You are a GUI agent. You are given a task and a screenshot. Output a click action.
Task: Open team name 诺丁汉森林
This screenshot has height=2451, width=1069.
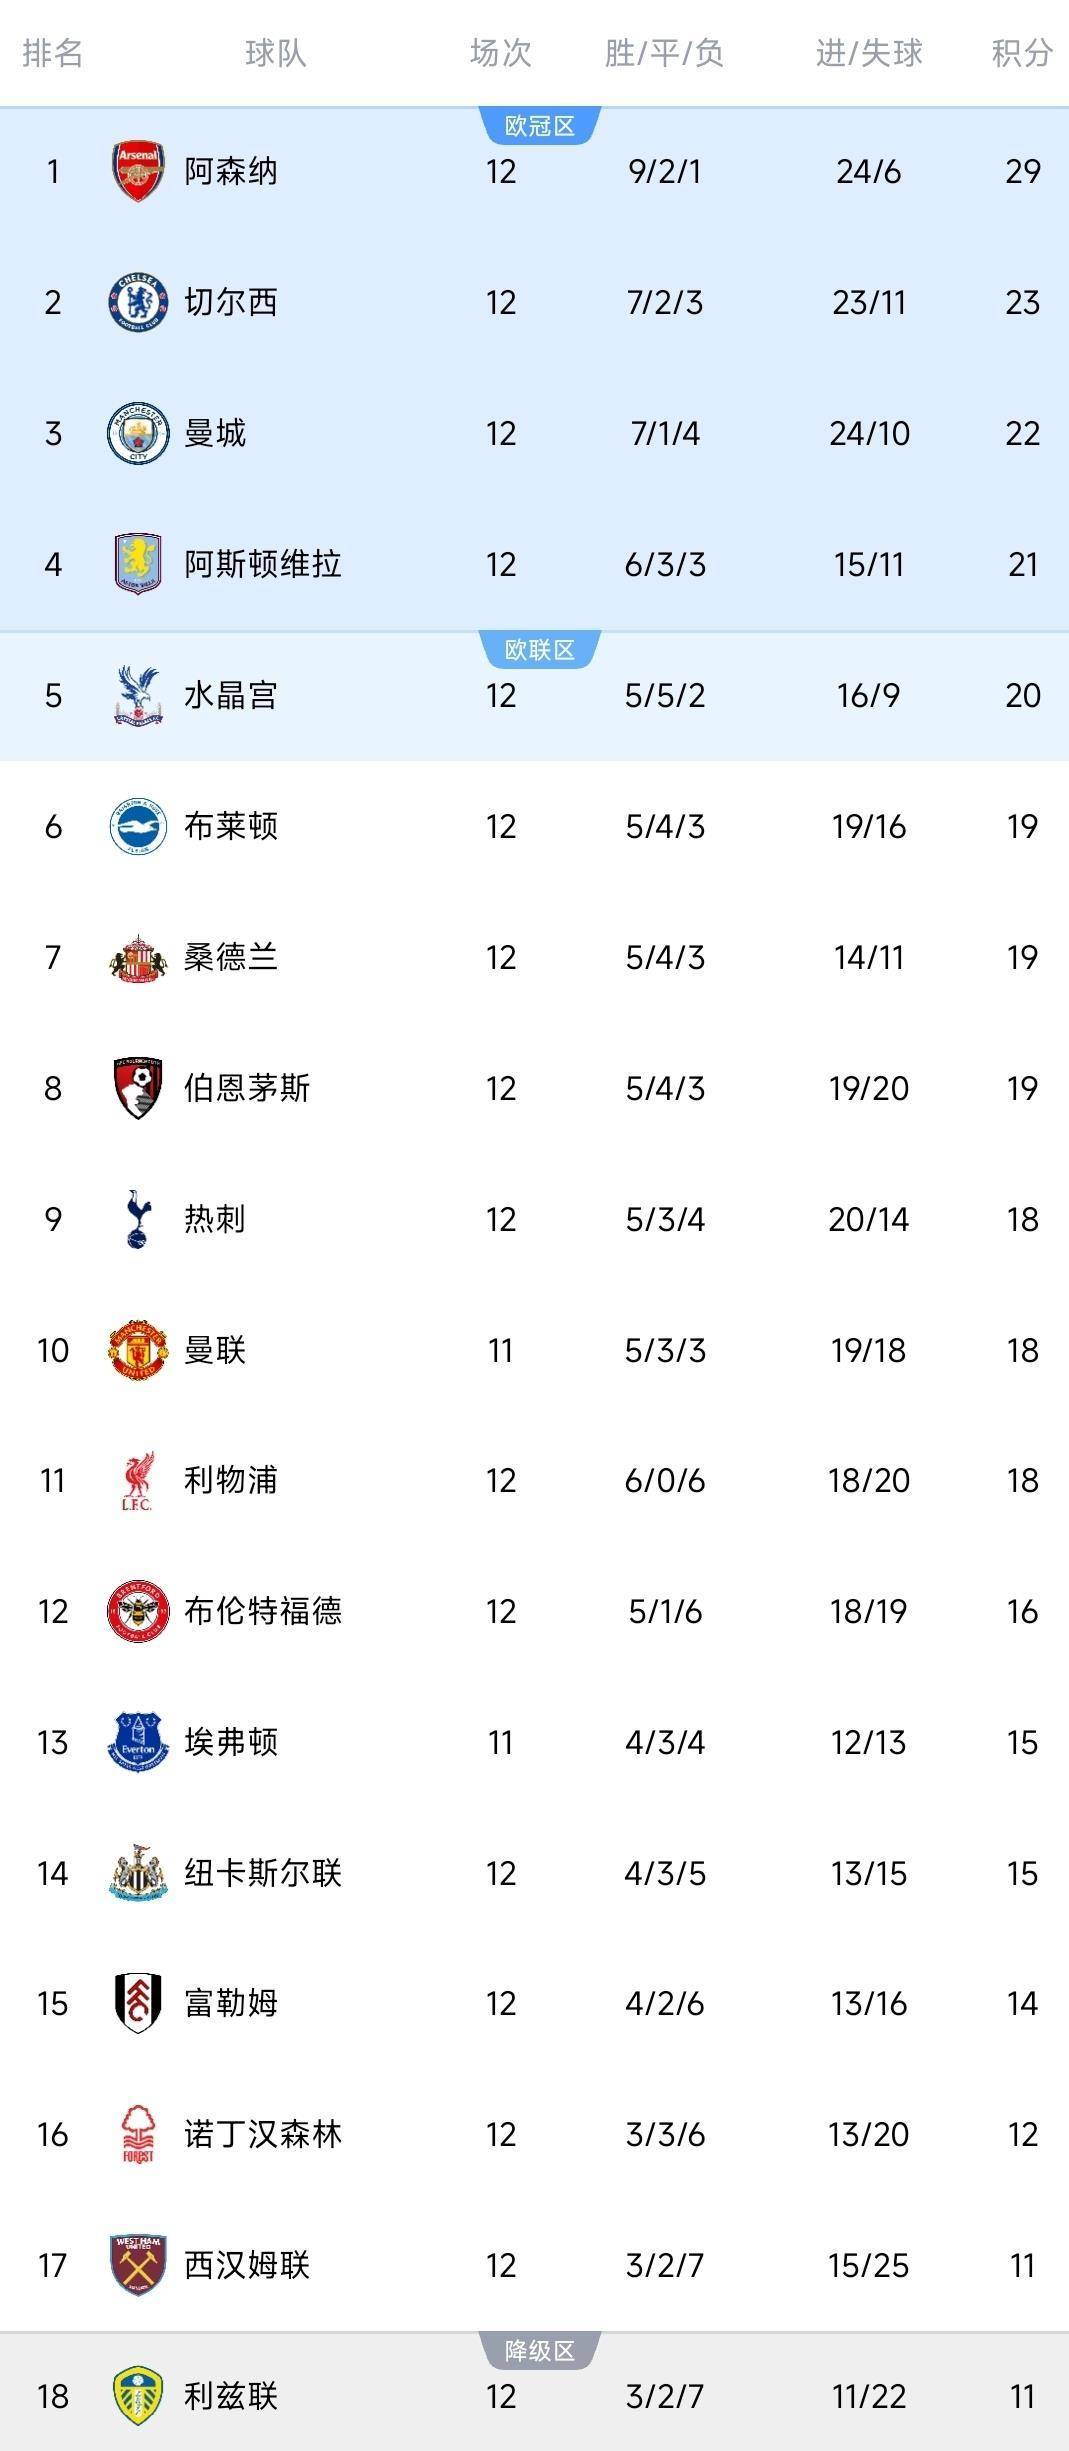263,2134
